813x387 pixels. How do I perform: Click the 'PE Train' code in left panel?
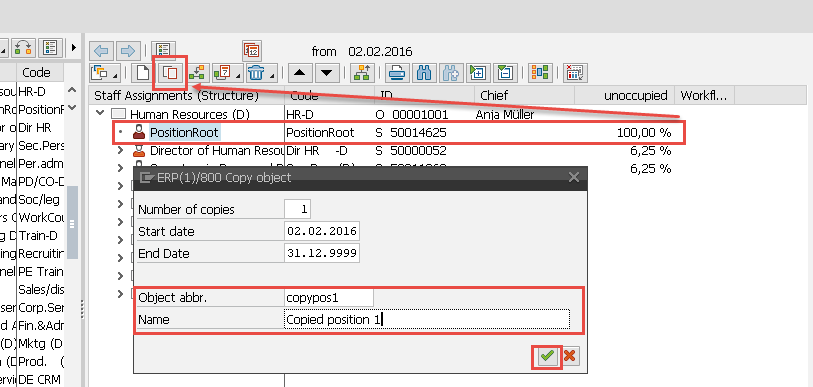(x=41, y=271)
